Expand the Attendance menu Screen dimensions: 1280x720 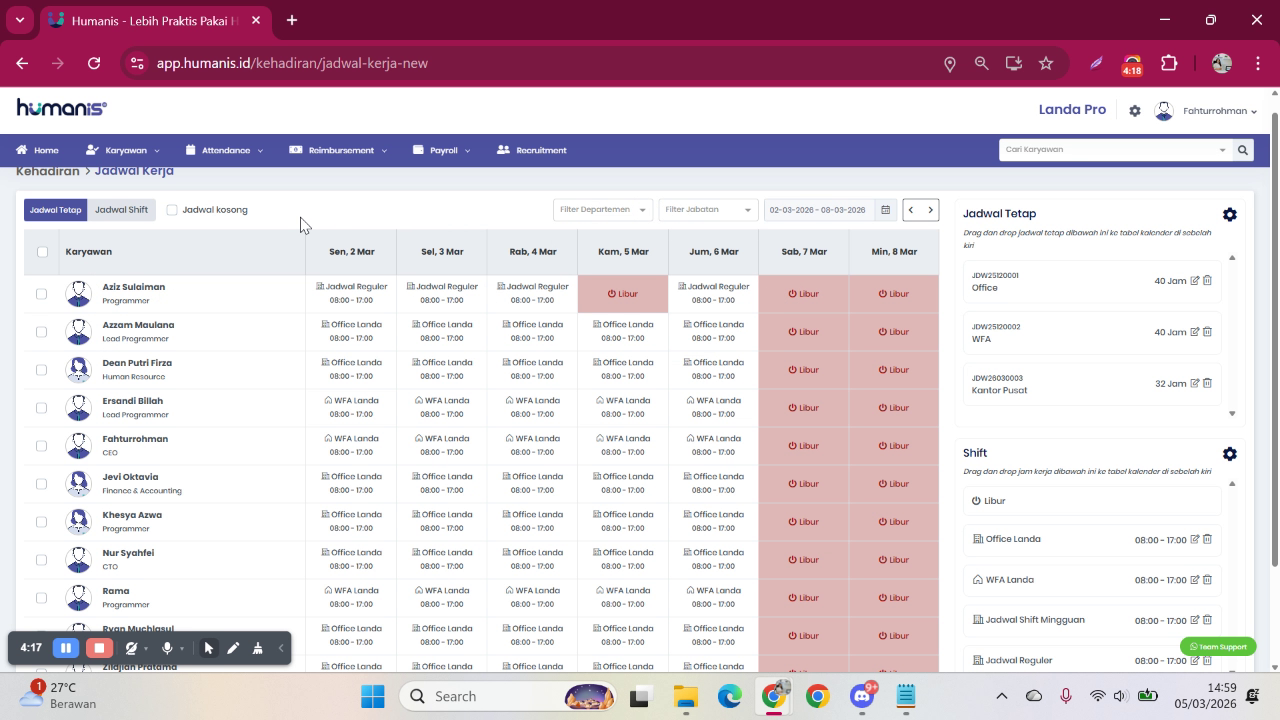[224, 150]
